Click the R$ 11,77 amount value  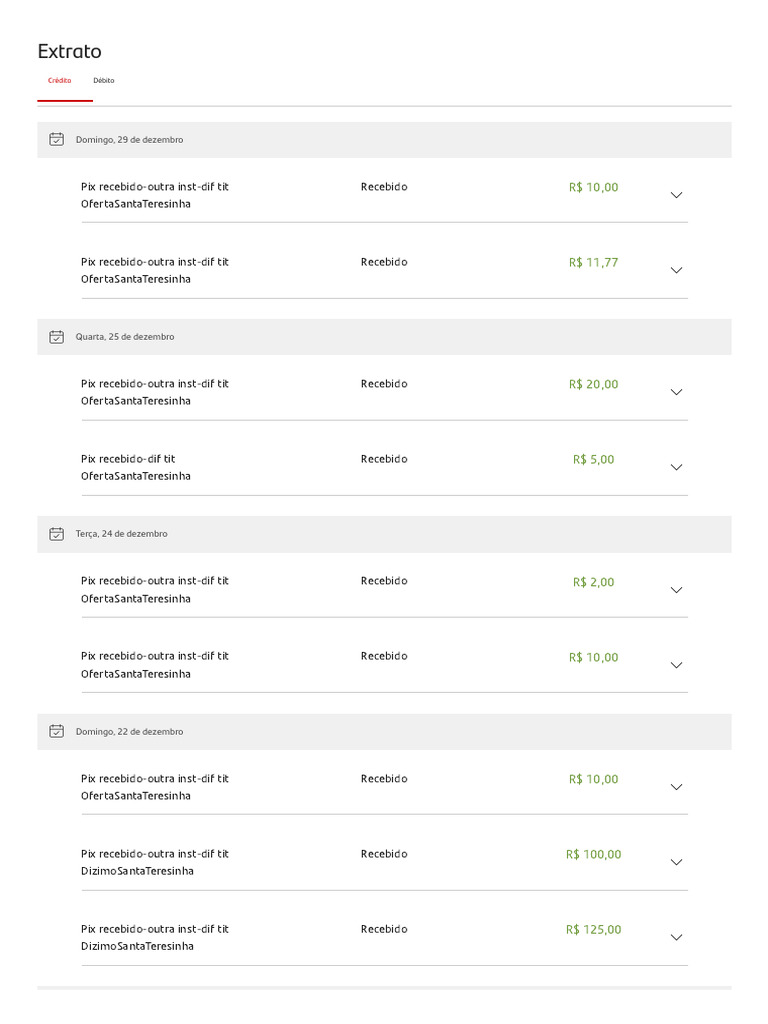click(x=593, y=262)
